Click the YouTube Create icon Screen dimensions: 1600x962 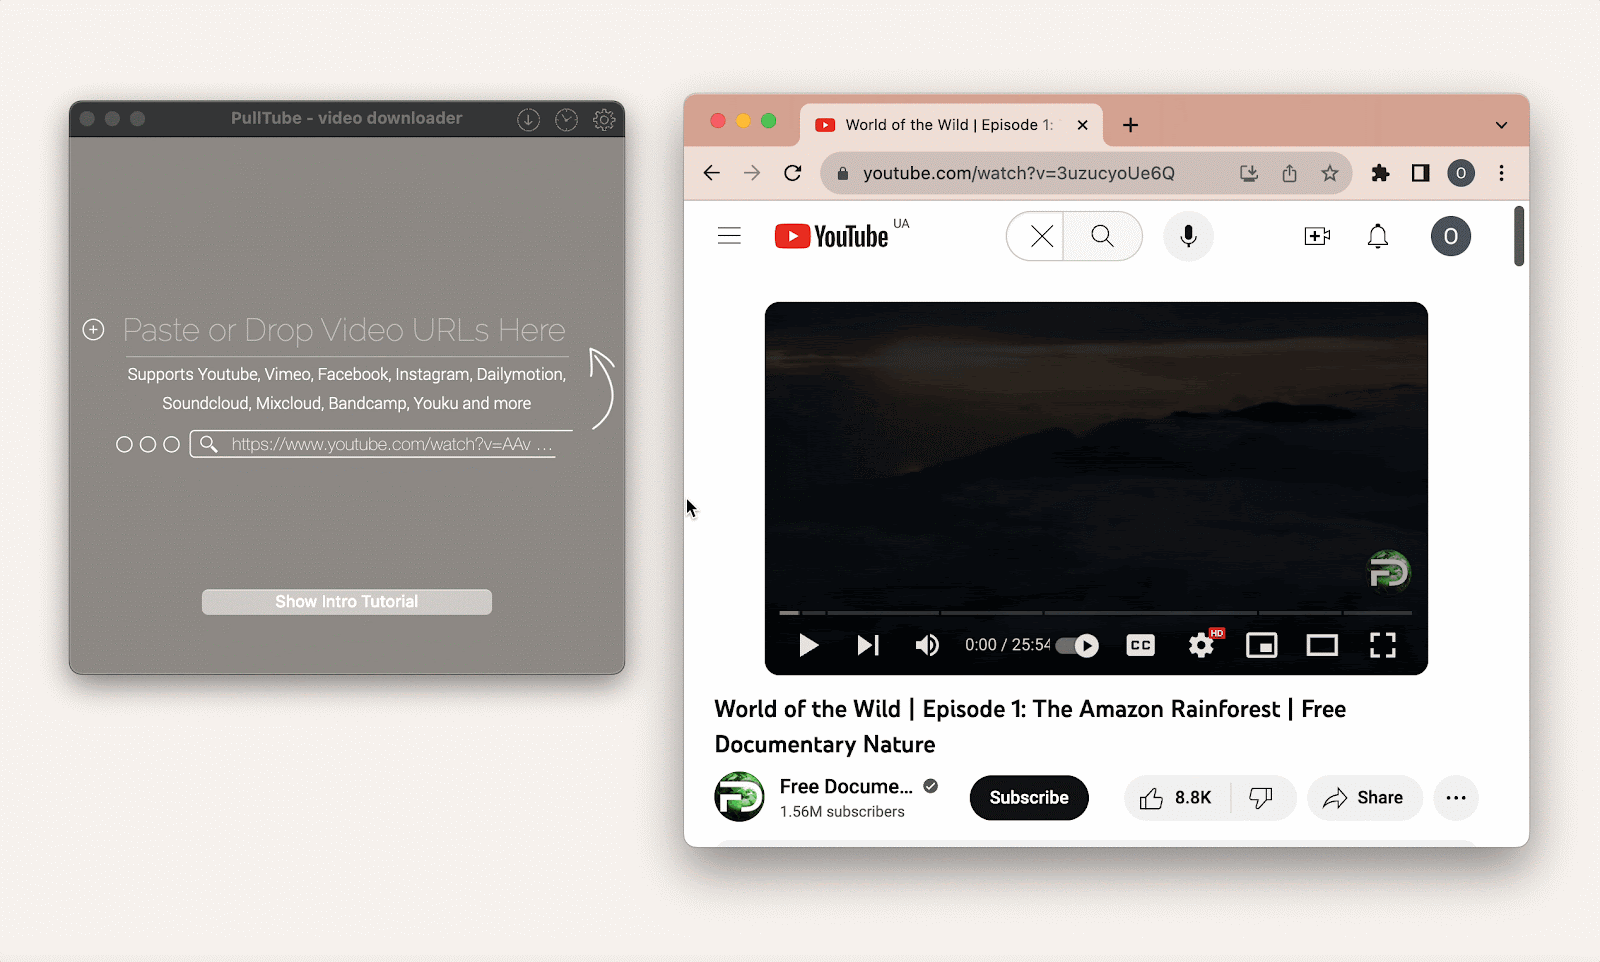[1316, 236]
